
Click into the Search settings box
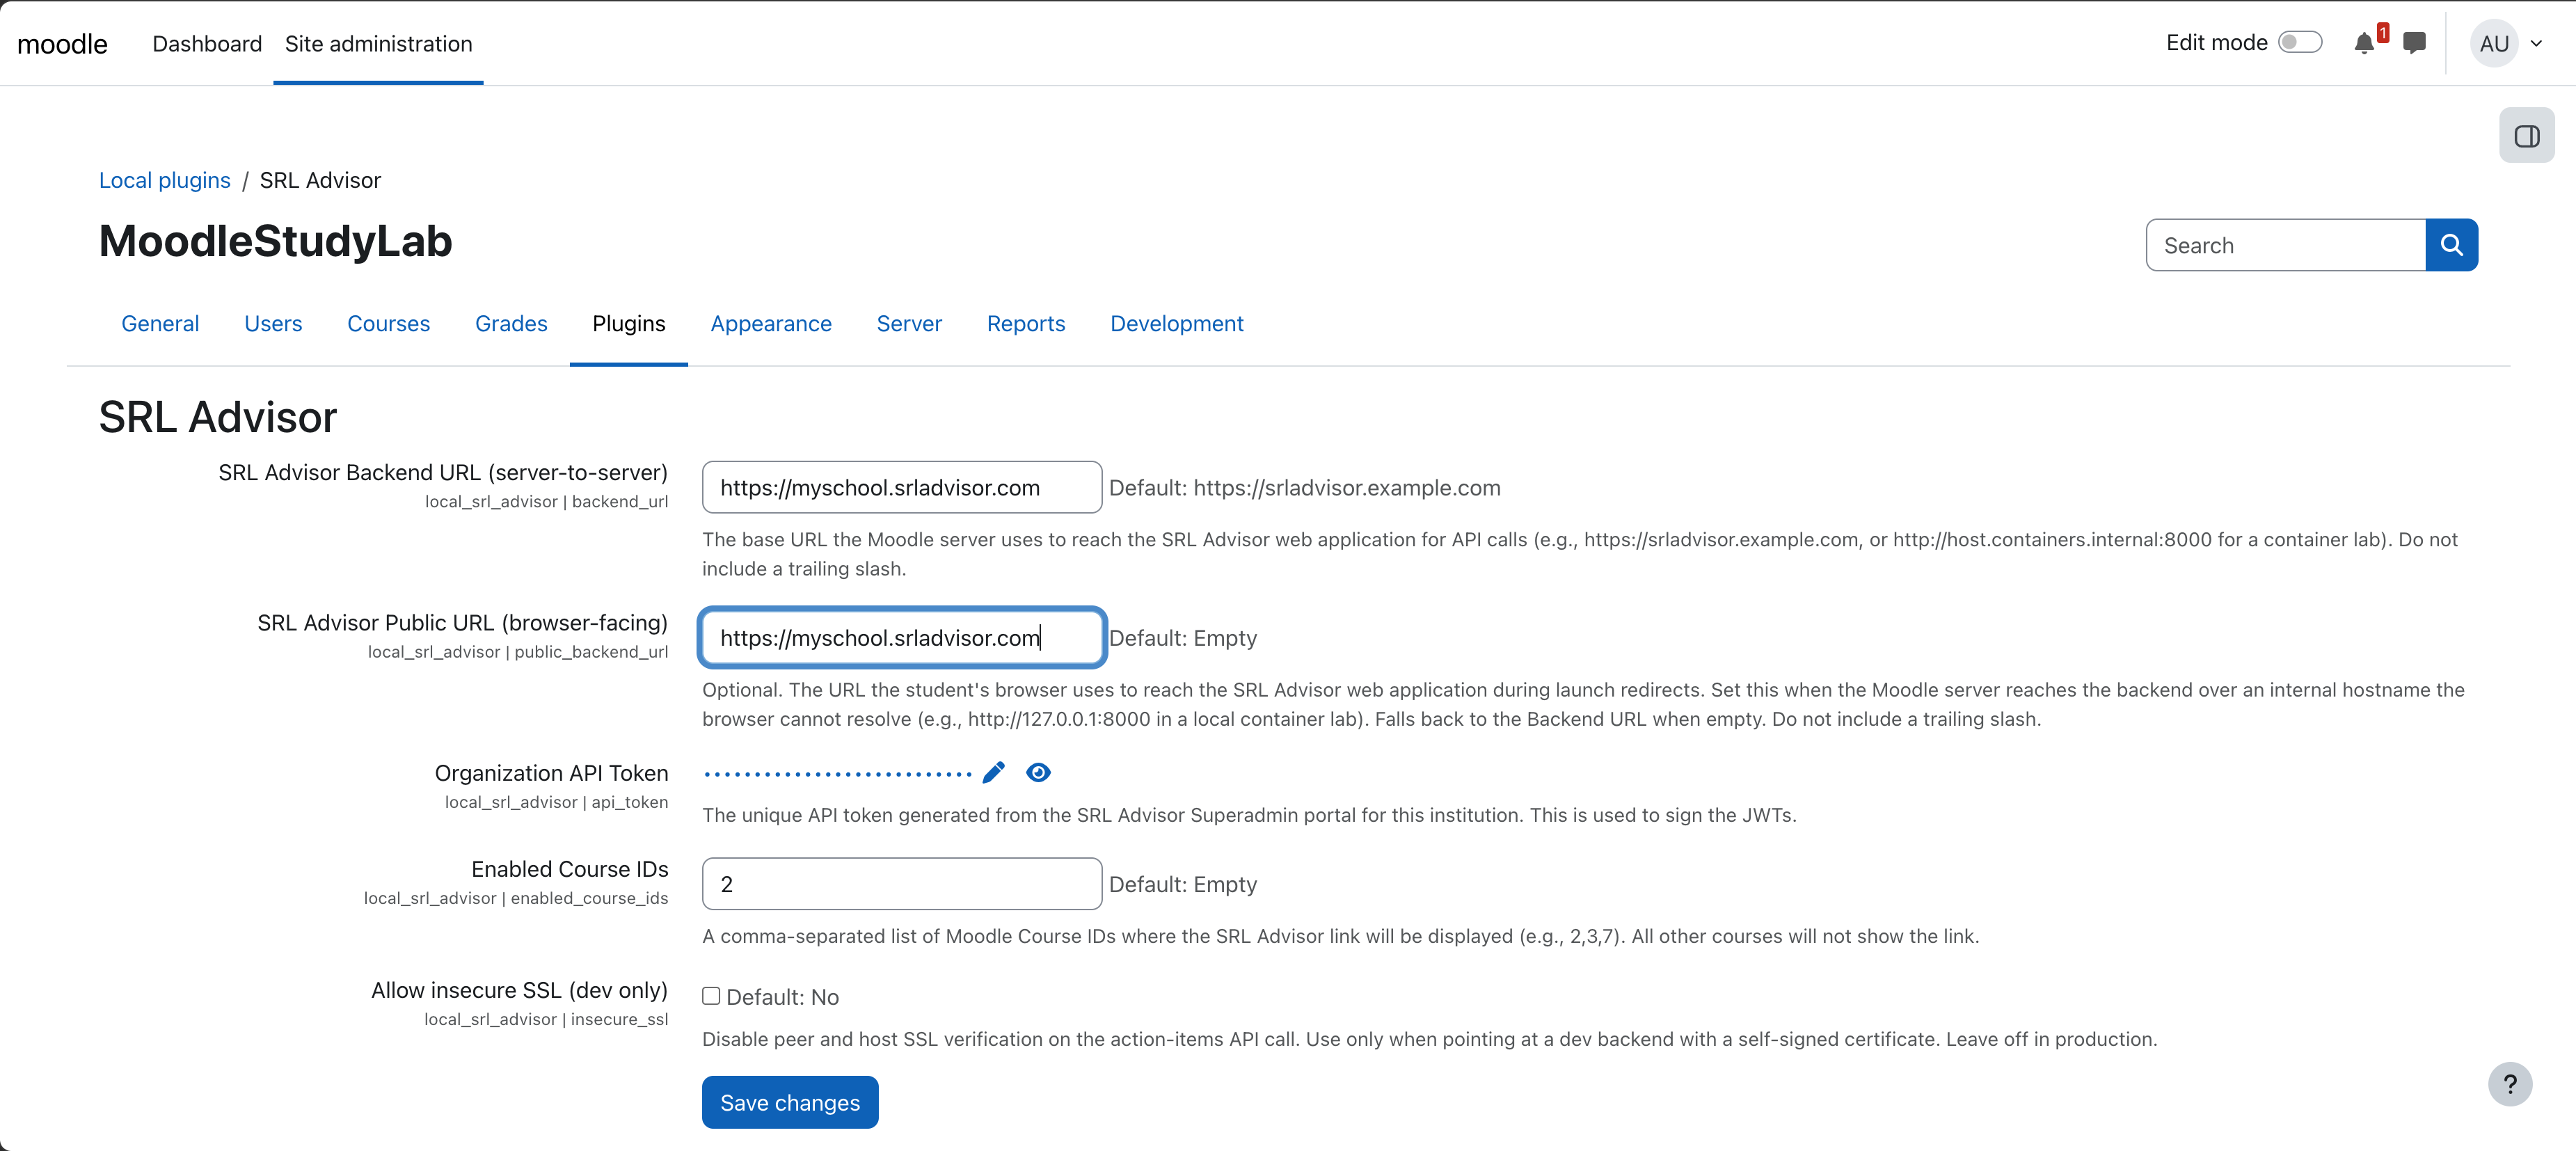pyautogui.click(x=2286, y=245)
